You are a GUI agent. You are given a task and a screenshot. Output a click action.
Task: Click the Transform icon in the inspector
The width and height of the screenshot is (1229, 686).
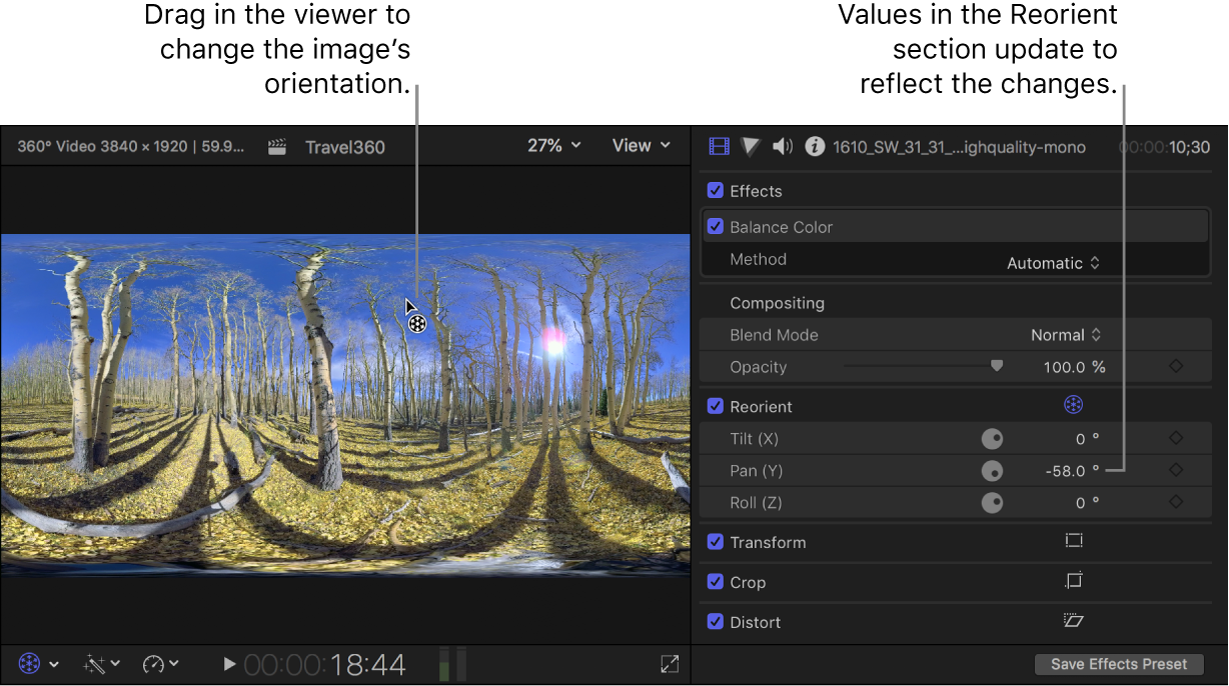(1073, 541)
